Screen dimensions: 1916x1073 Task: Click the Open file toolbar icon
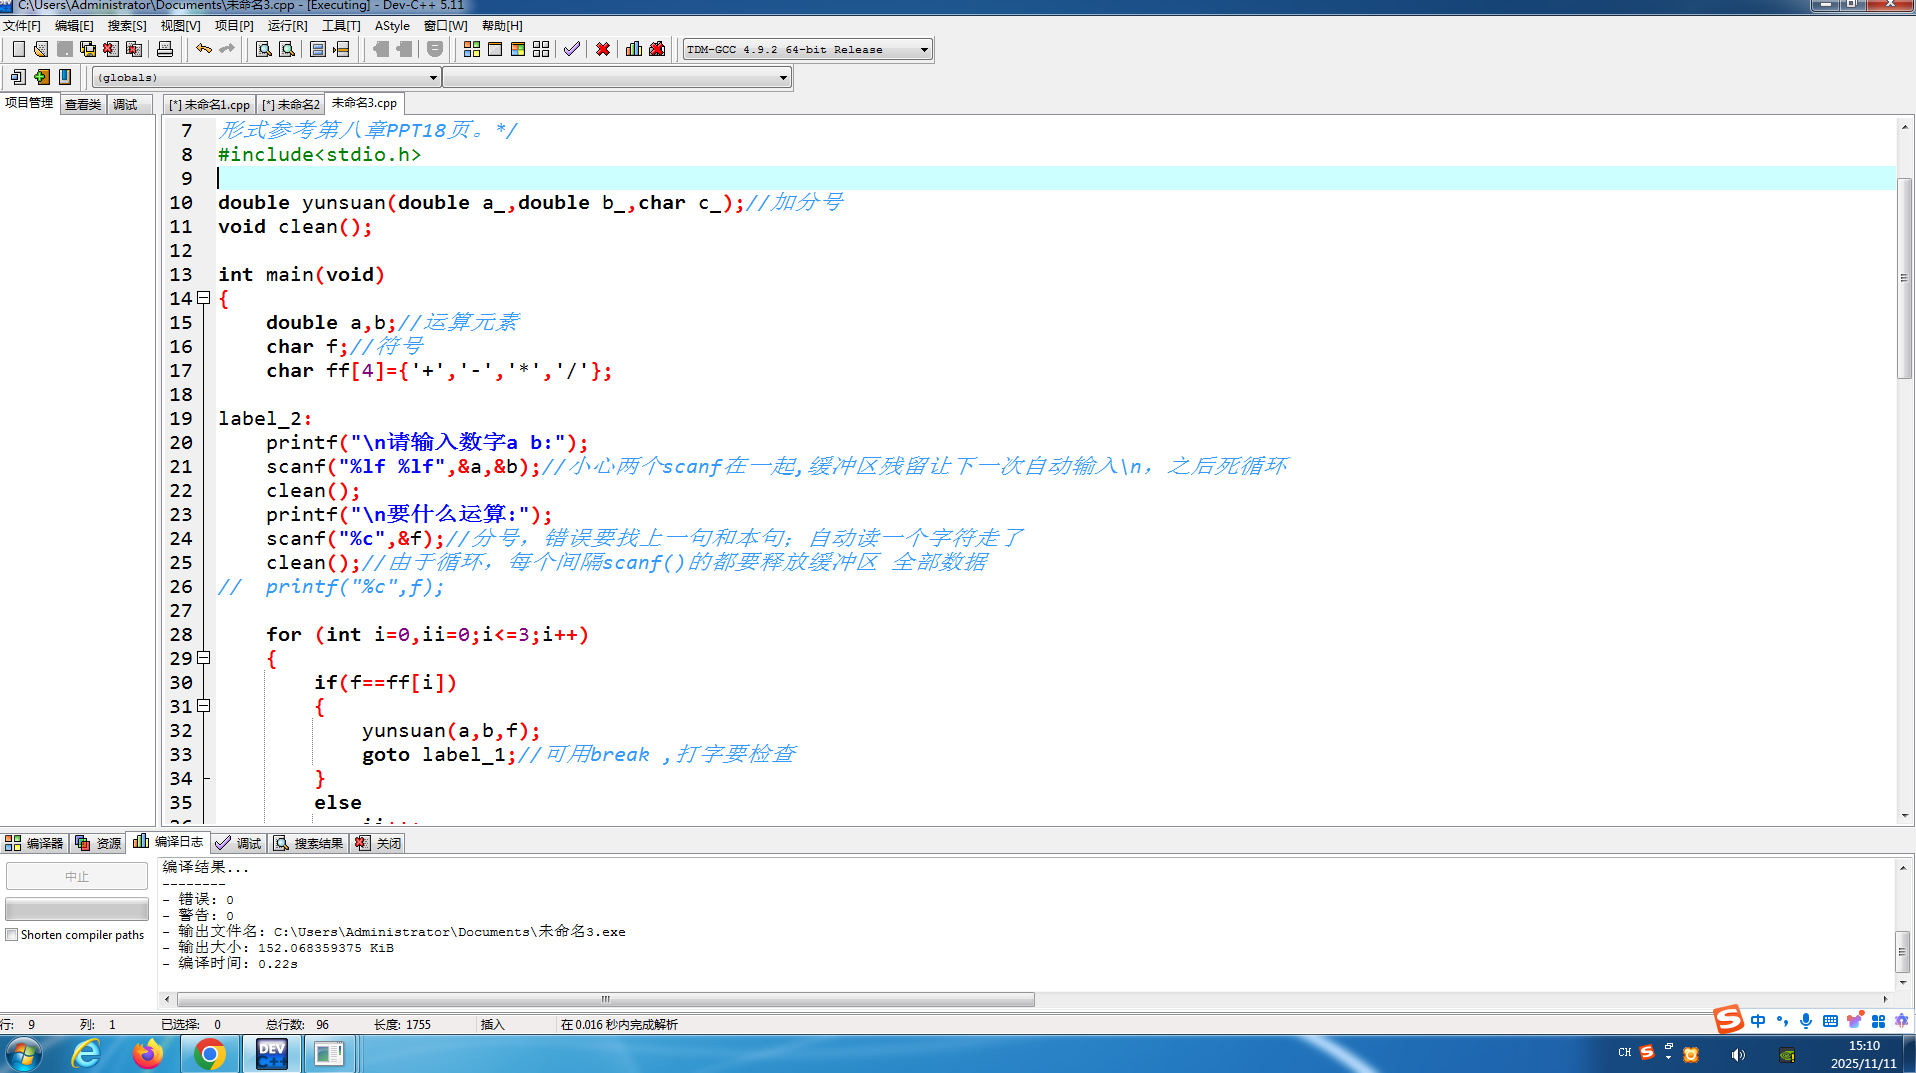41,49
